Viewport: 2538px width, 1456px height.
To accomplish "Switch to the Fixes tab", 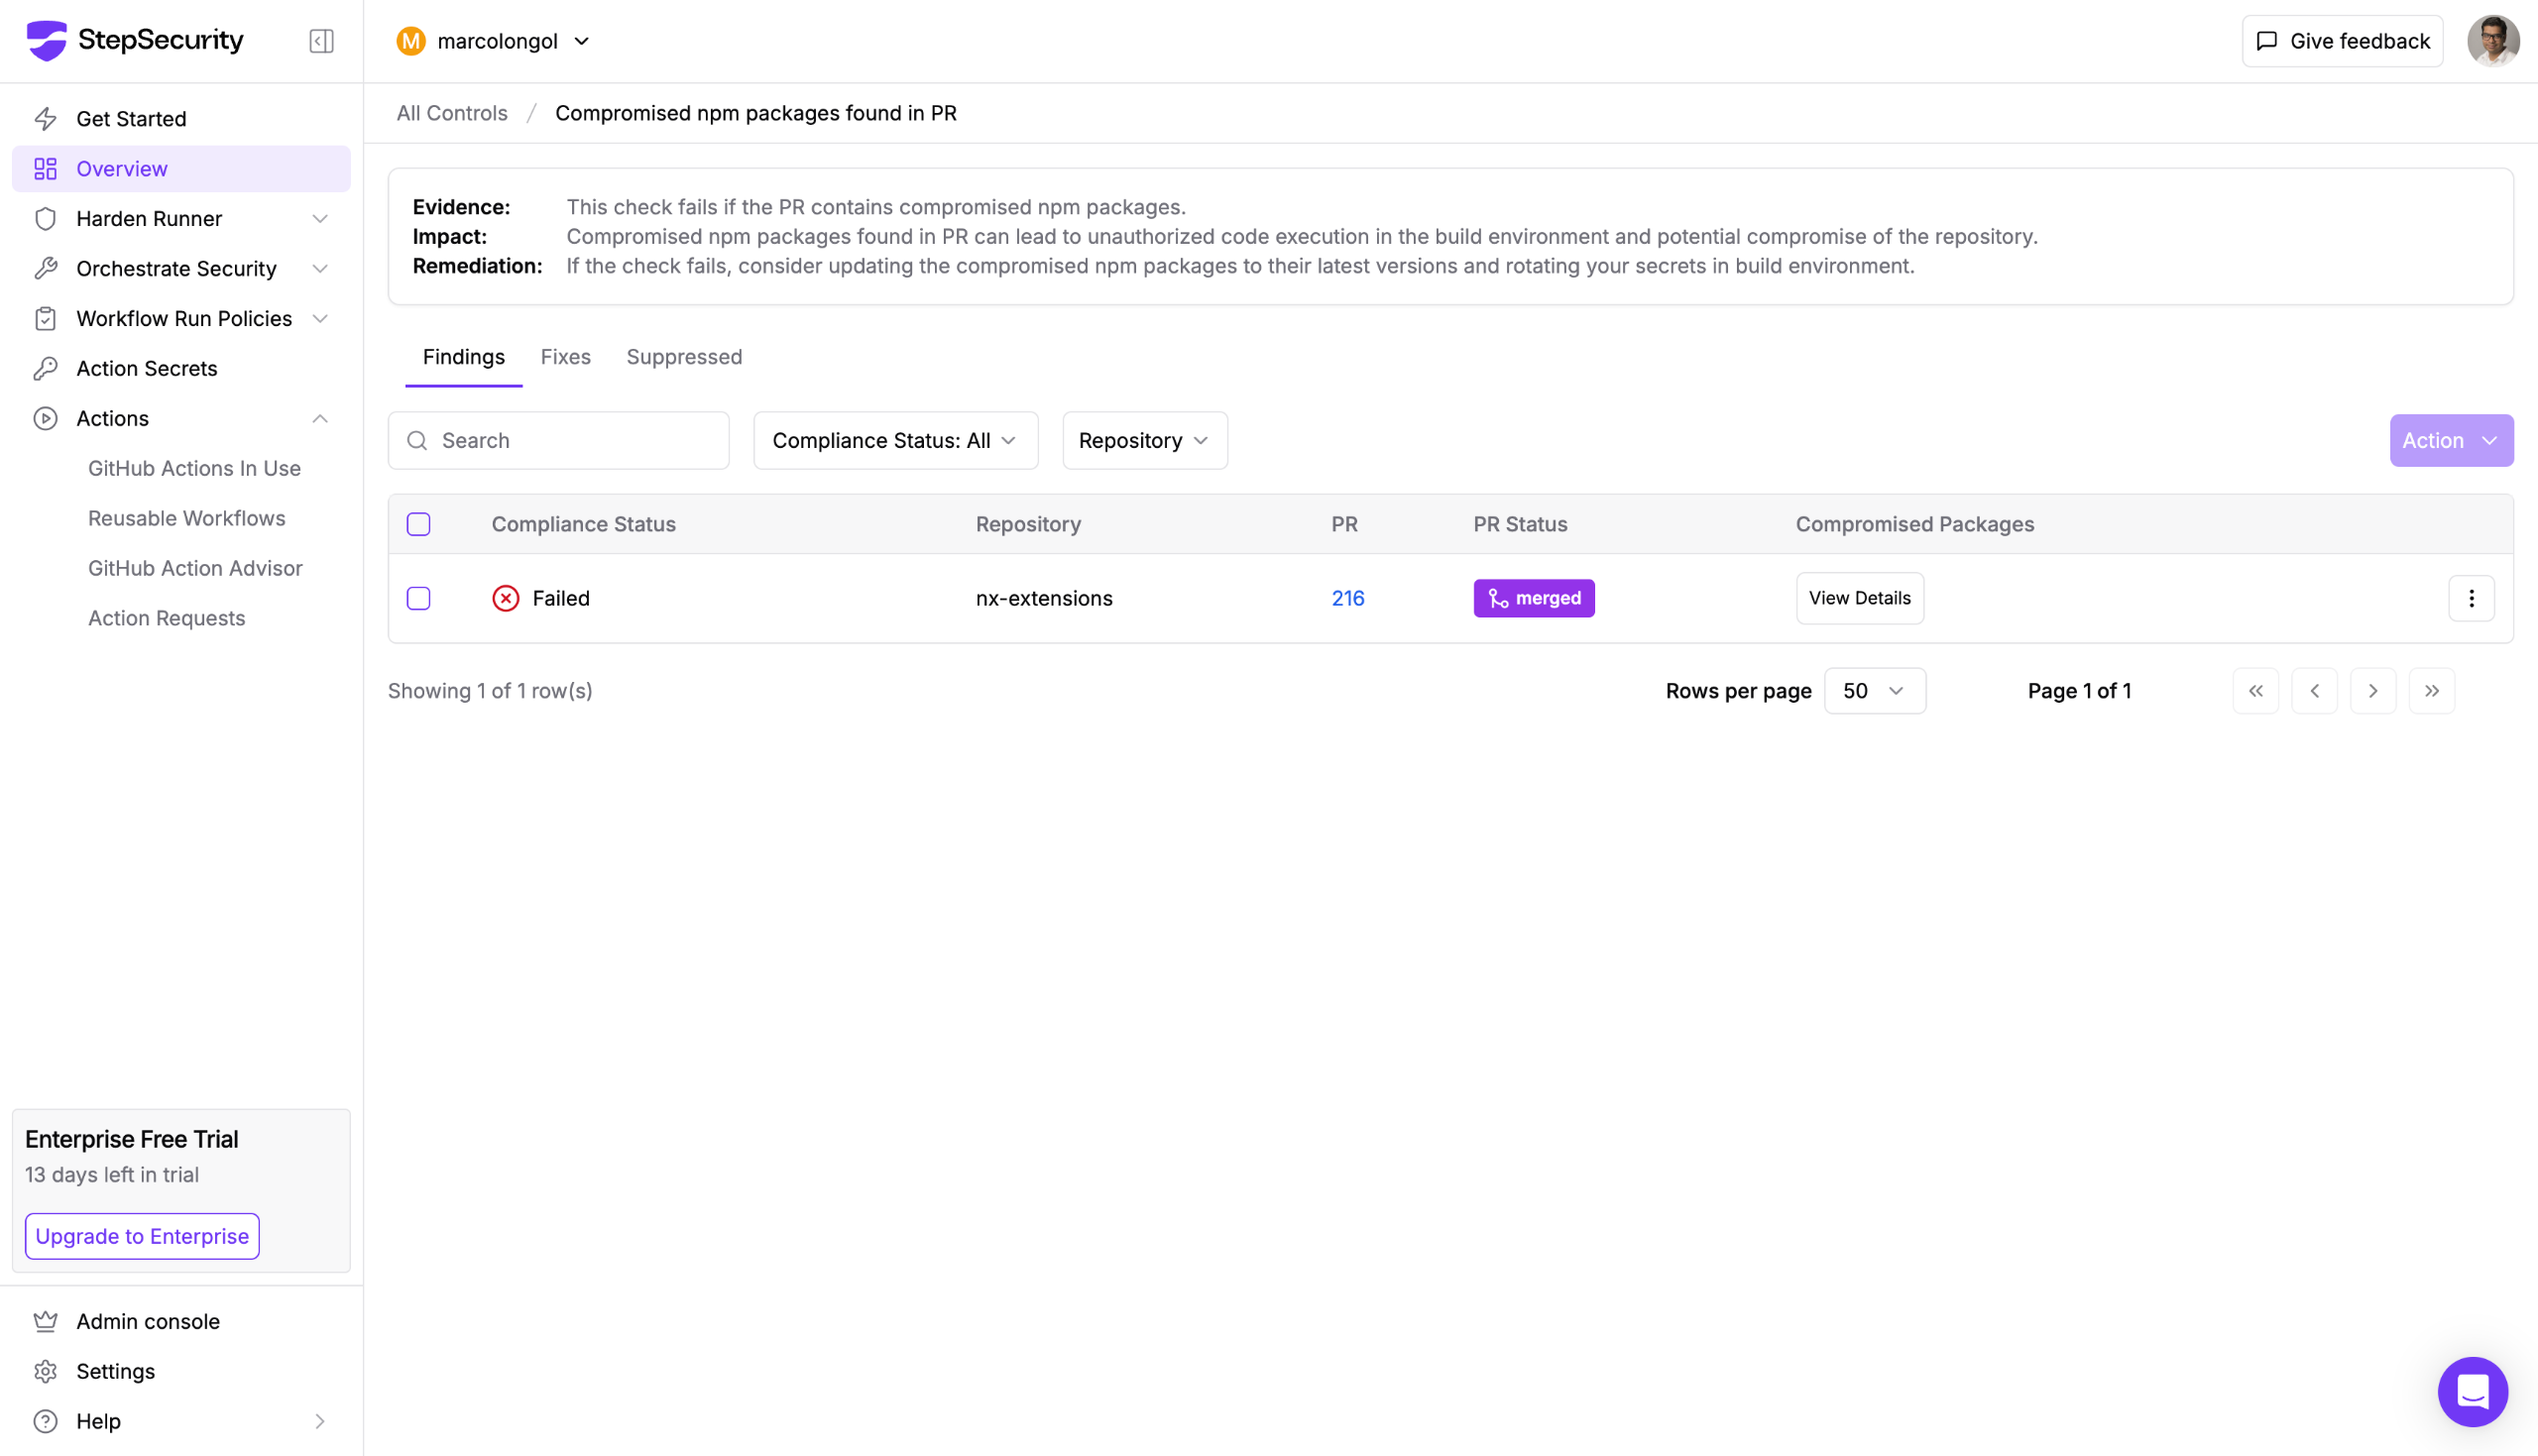I will tap(565, 357).
